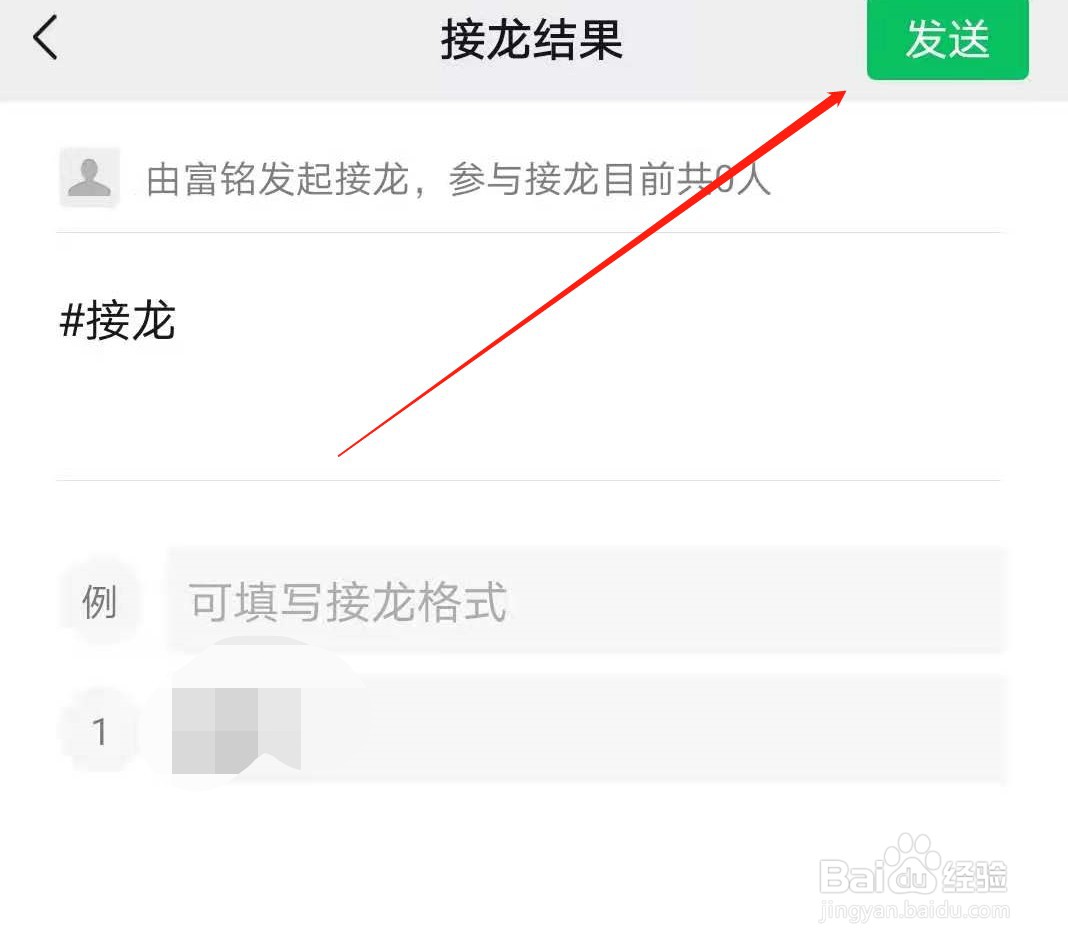
Task: Click the 接龙结果 page title
Action: point(532,40)
